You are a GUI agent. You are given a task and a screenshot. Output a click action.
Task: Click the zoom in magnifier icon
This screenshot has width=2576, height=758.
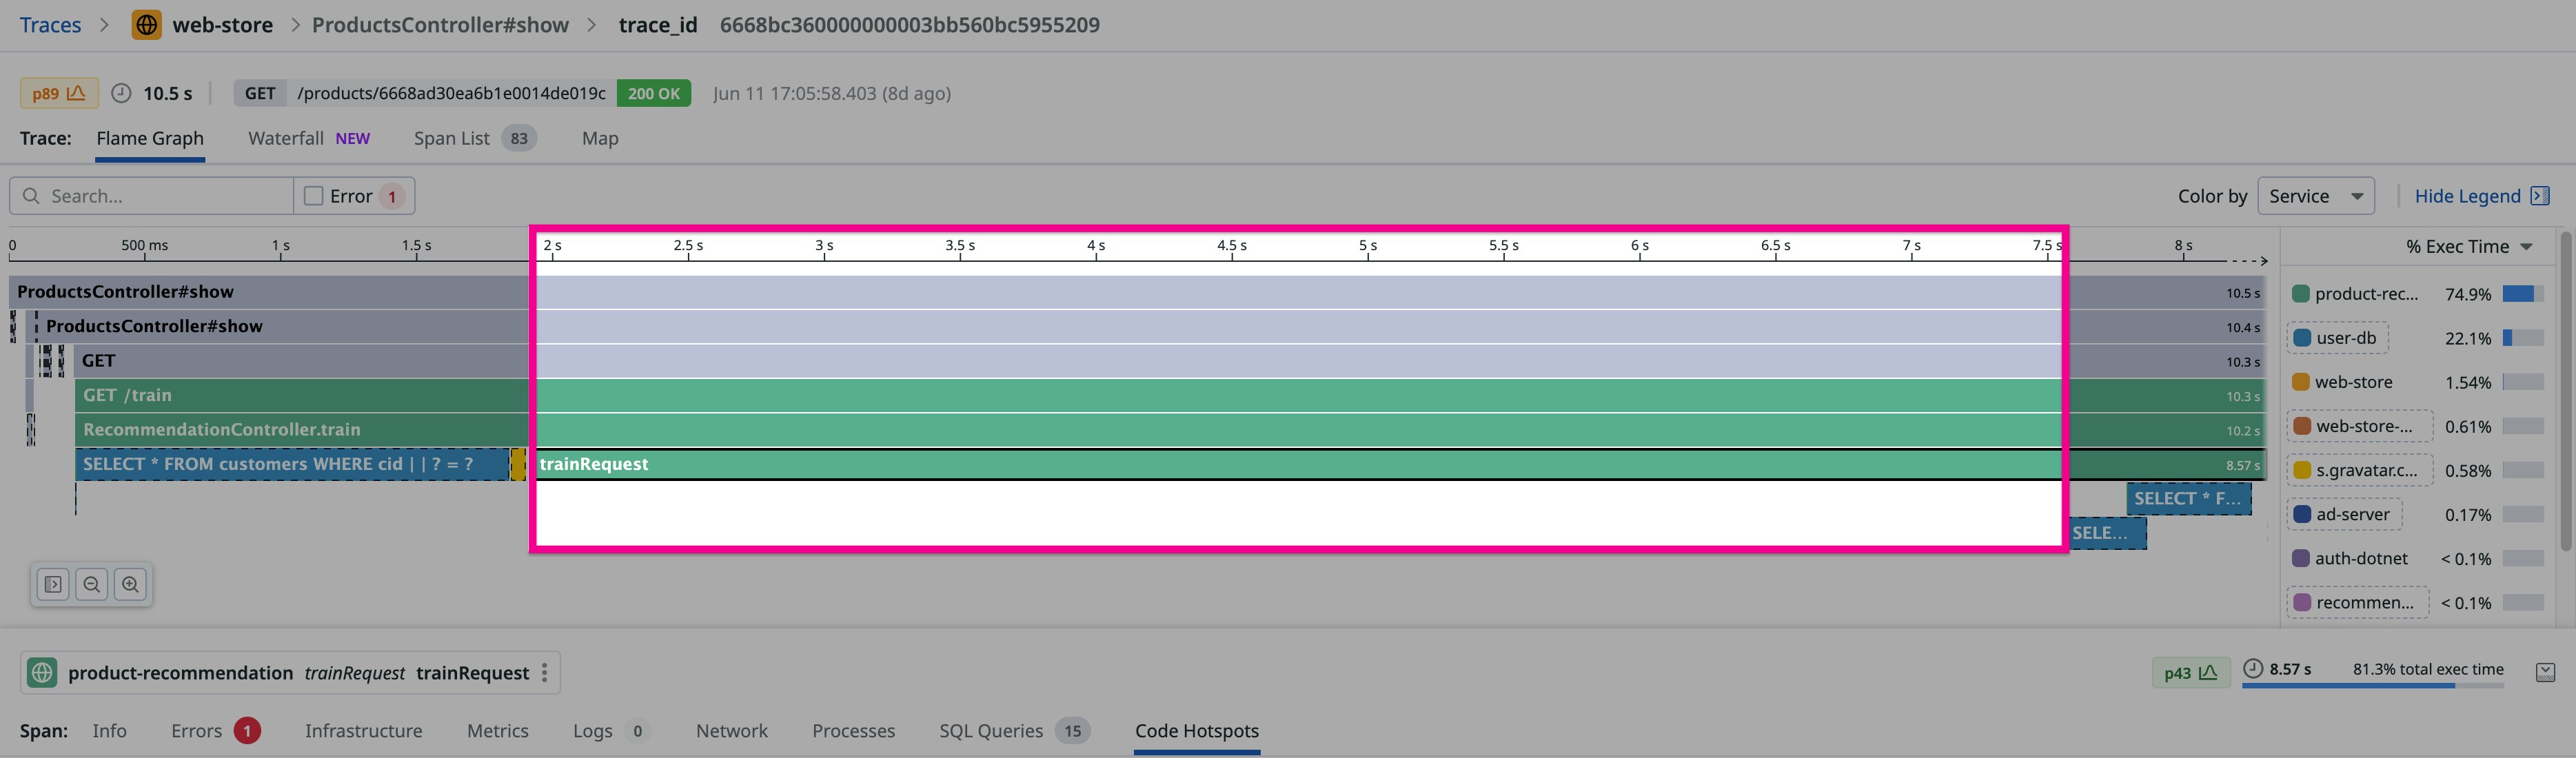(x=130, y=584)
